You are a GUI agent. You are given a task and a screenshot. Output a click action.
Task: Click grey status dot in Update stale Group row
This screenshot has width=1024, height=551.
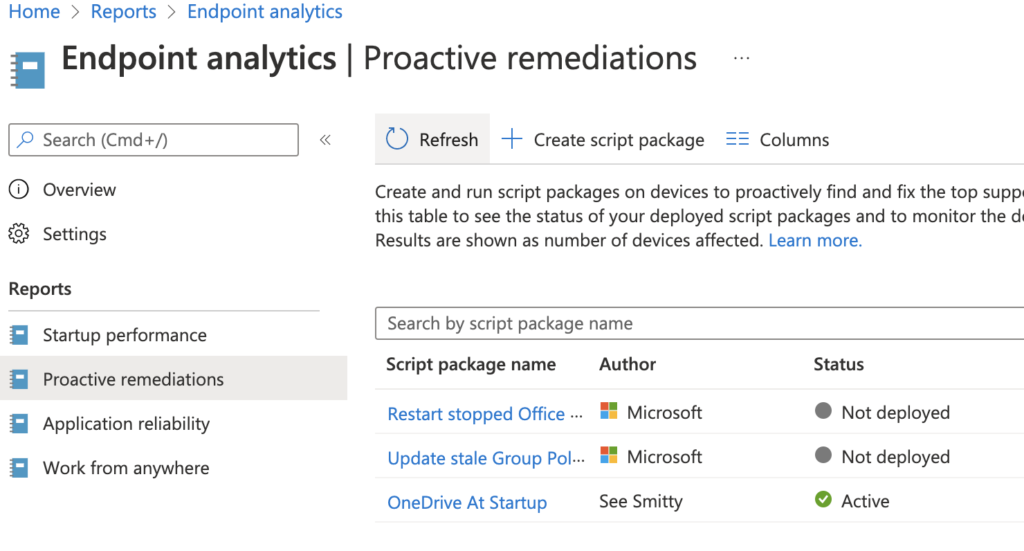pyautogui.click(x=824, y=455)
